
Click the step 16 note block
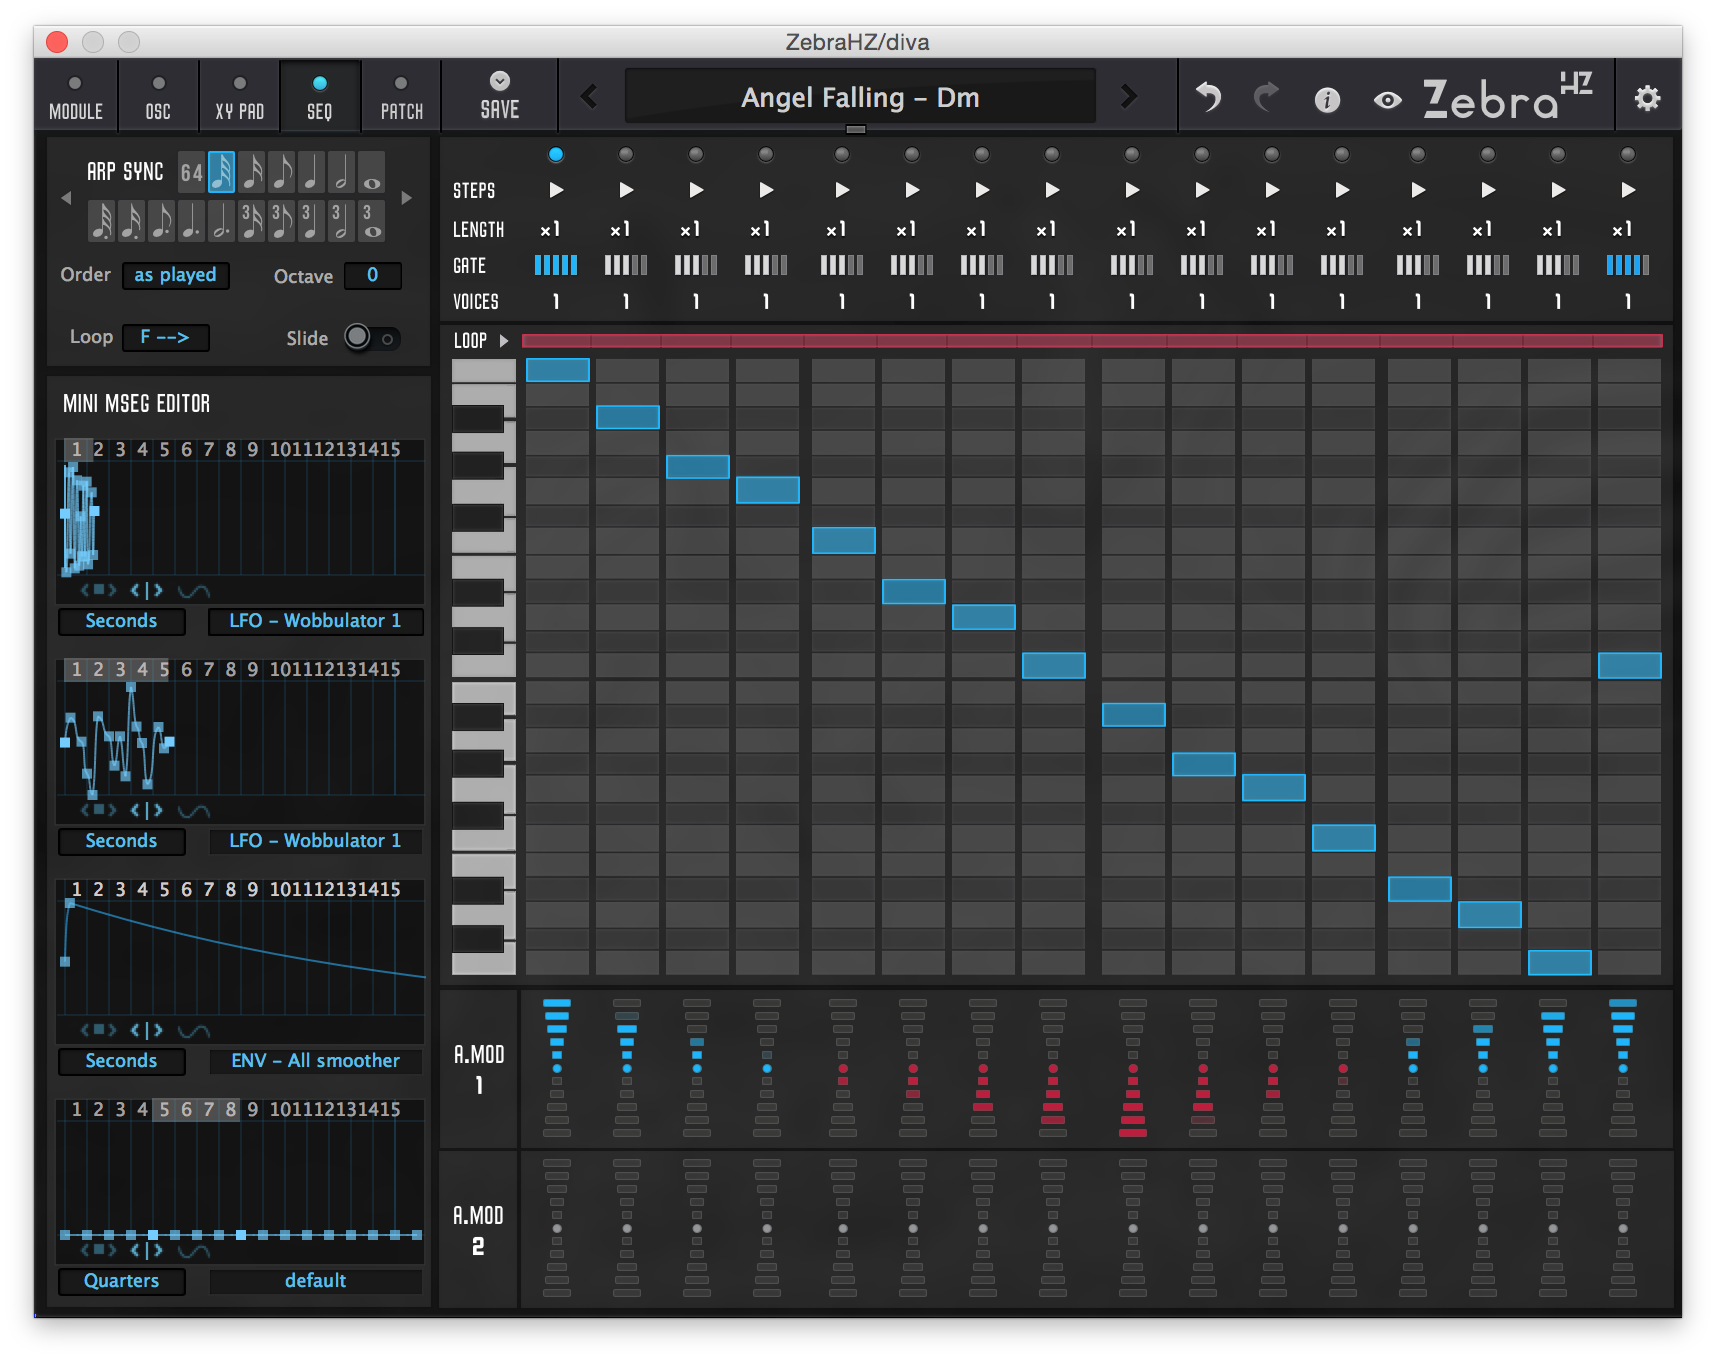(x=1630, y=666)
